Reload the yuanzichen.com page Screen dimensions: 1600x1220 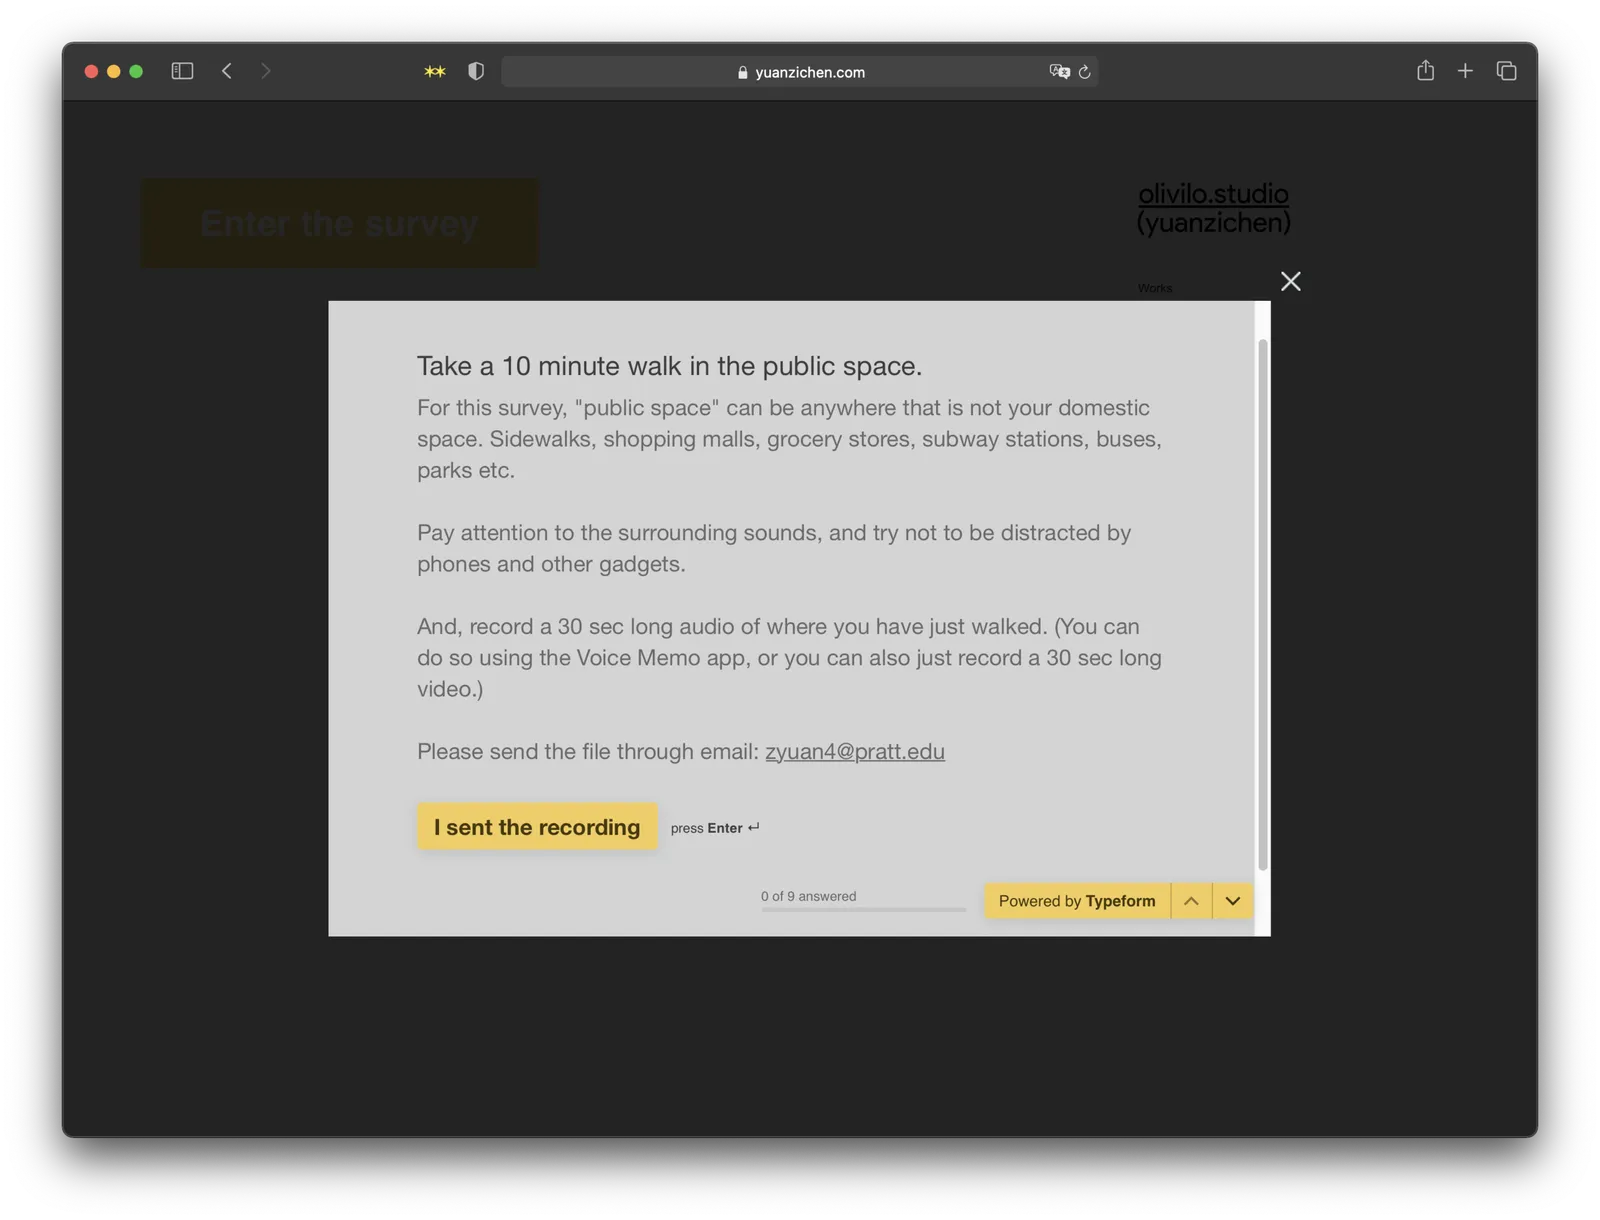point(1085,72)
